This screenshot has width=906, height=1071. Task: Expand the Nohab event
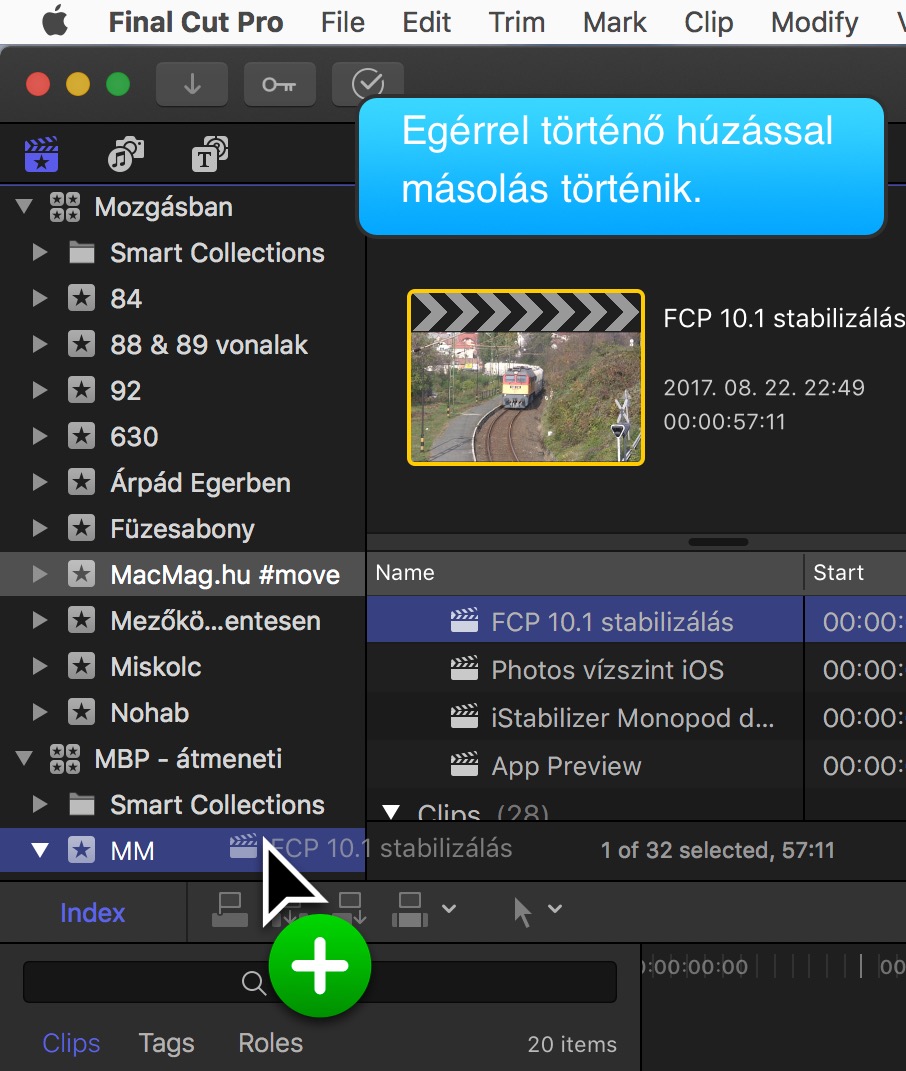(x=40, y=712)
